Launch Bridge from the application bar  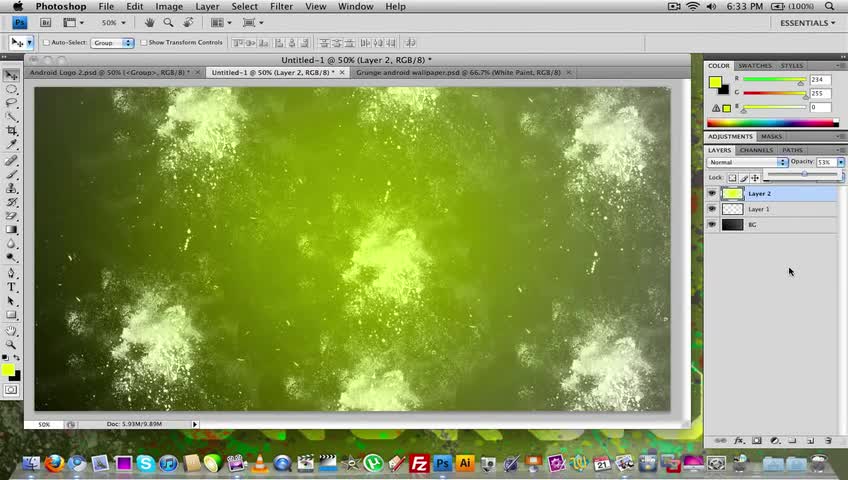[45, 23]
